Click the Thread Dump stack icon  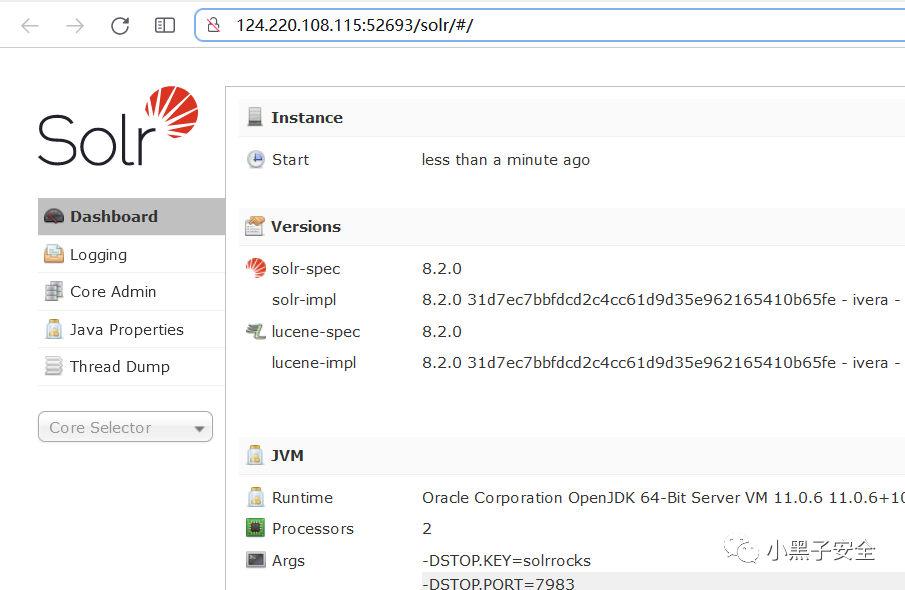[x=54, y=366]
